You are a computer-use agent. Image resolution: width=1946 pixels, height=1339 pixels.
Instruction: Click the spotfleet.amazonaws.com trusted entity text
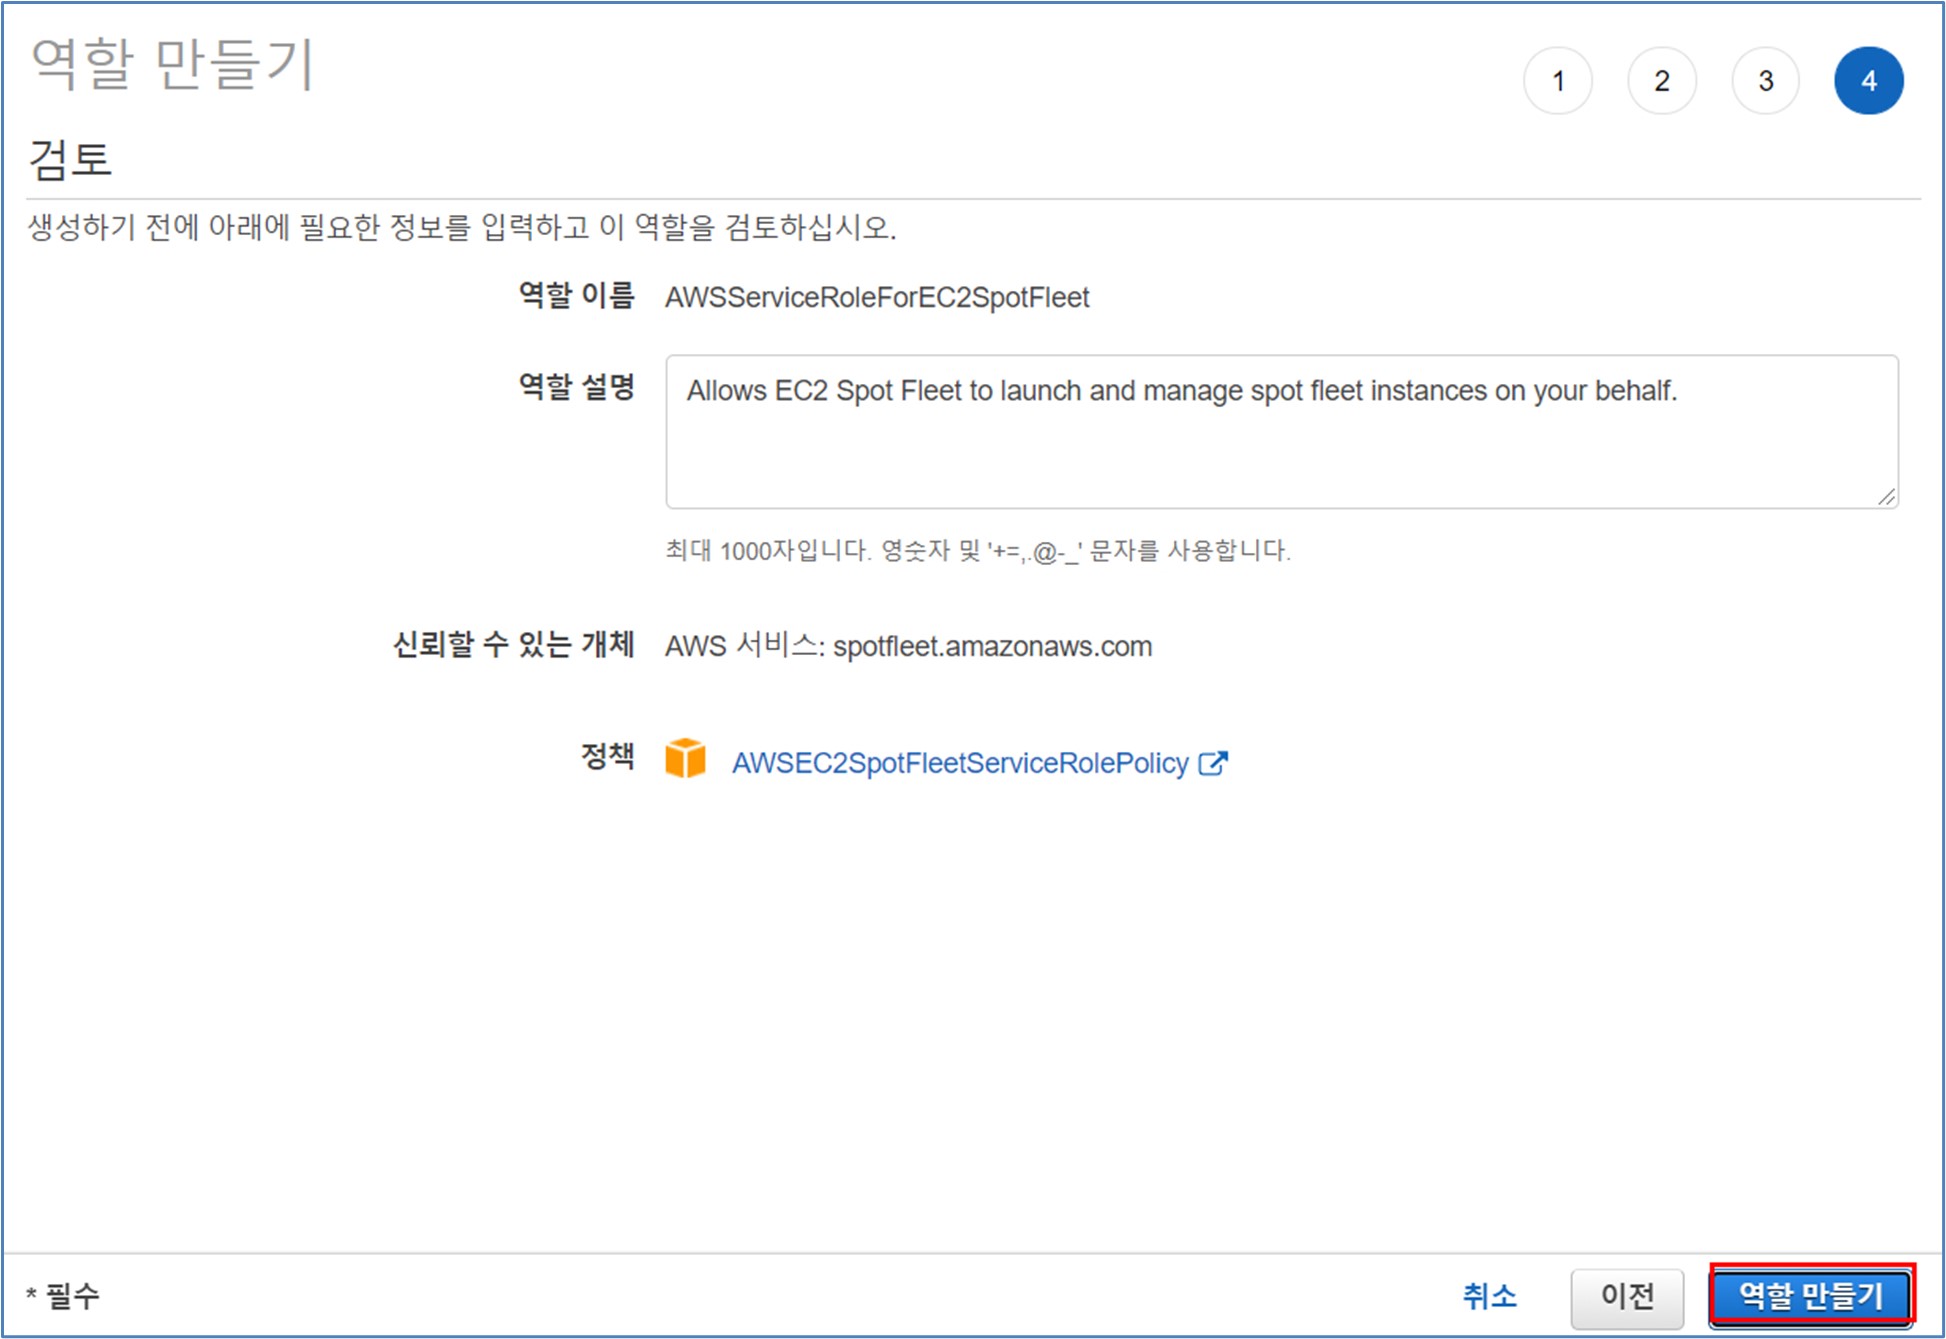click(992, 646)
